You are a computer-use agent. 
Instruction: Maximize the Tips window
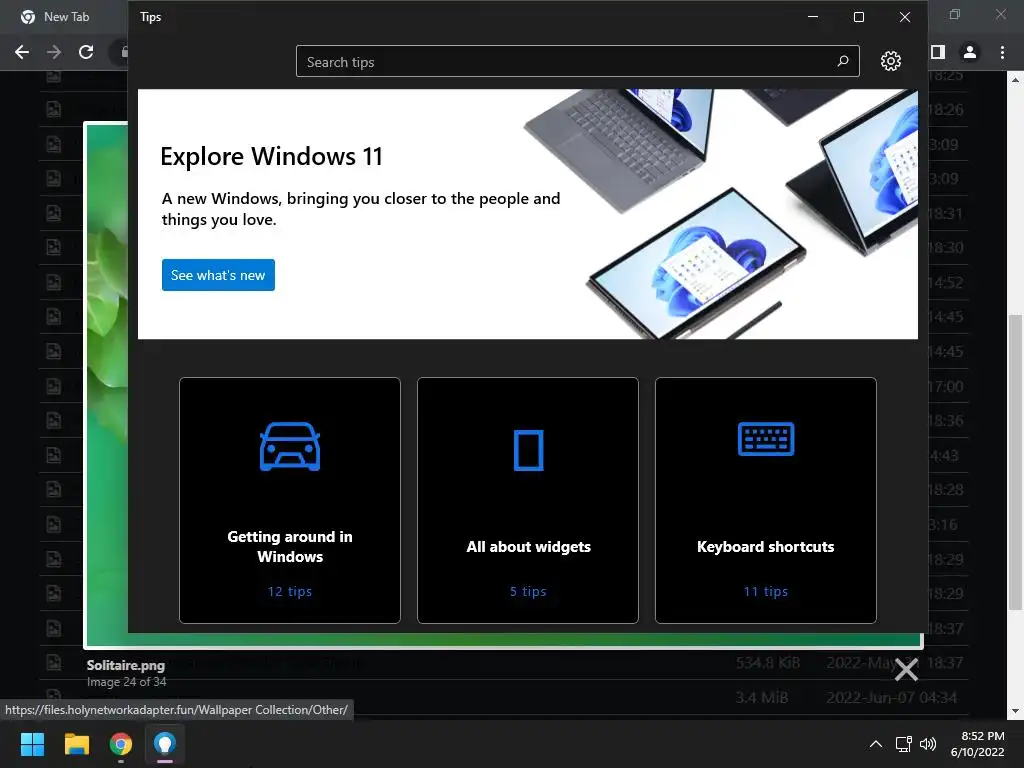[859, 17]
